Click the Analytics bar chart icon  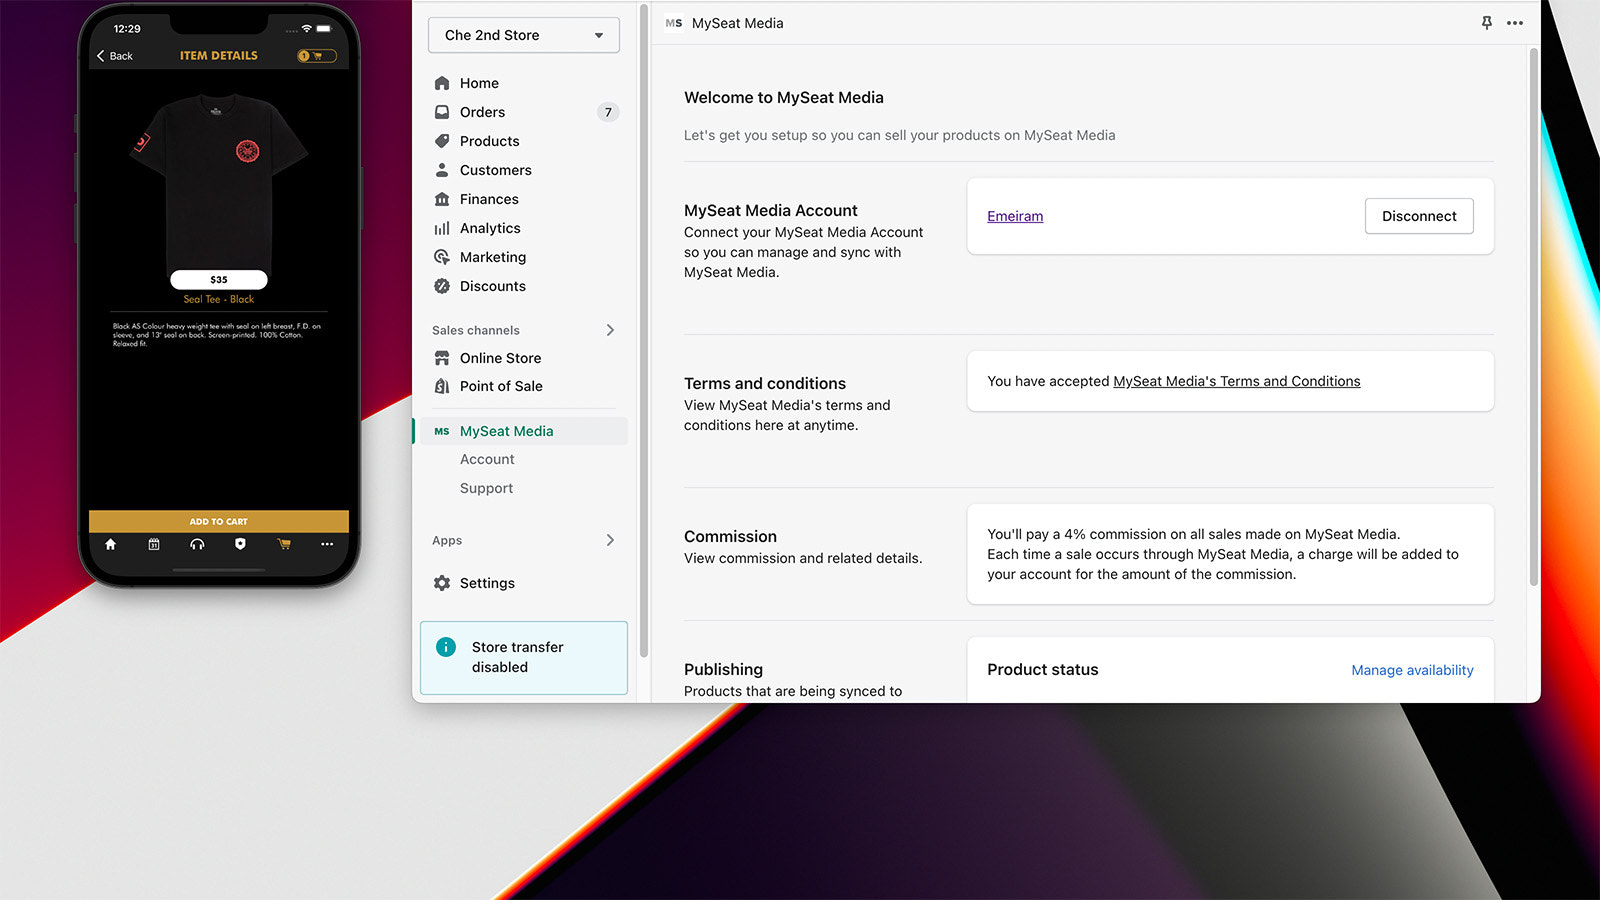tap(442, 228)
